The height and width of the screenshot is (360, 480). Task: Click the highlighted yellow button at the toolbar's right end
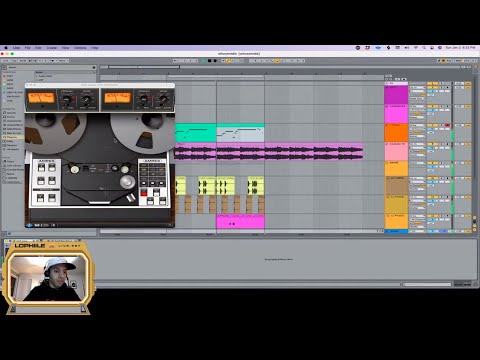443,61
